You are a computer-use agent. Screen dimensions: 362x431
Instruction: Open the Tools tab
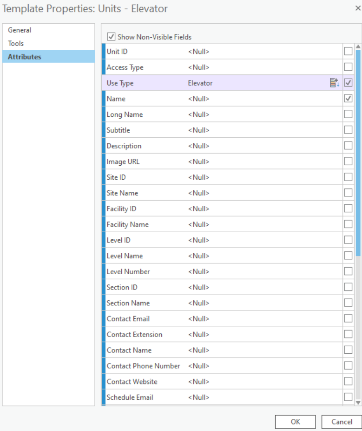pyautogui.click(x=48, y=43)
